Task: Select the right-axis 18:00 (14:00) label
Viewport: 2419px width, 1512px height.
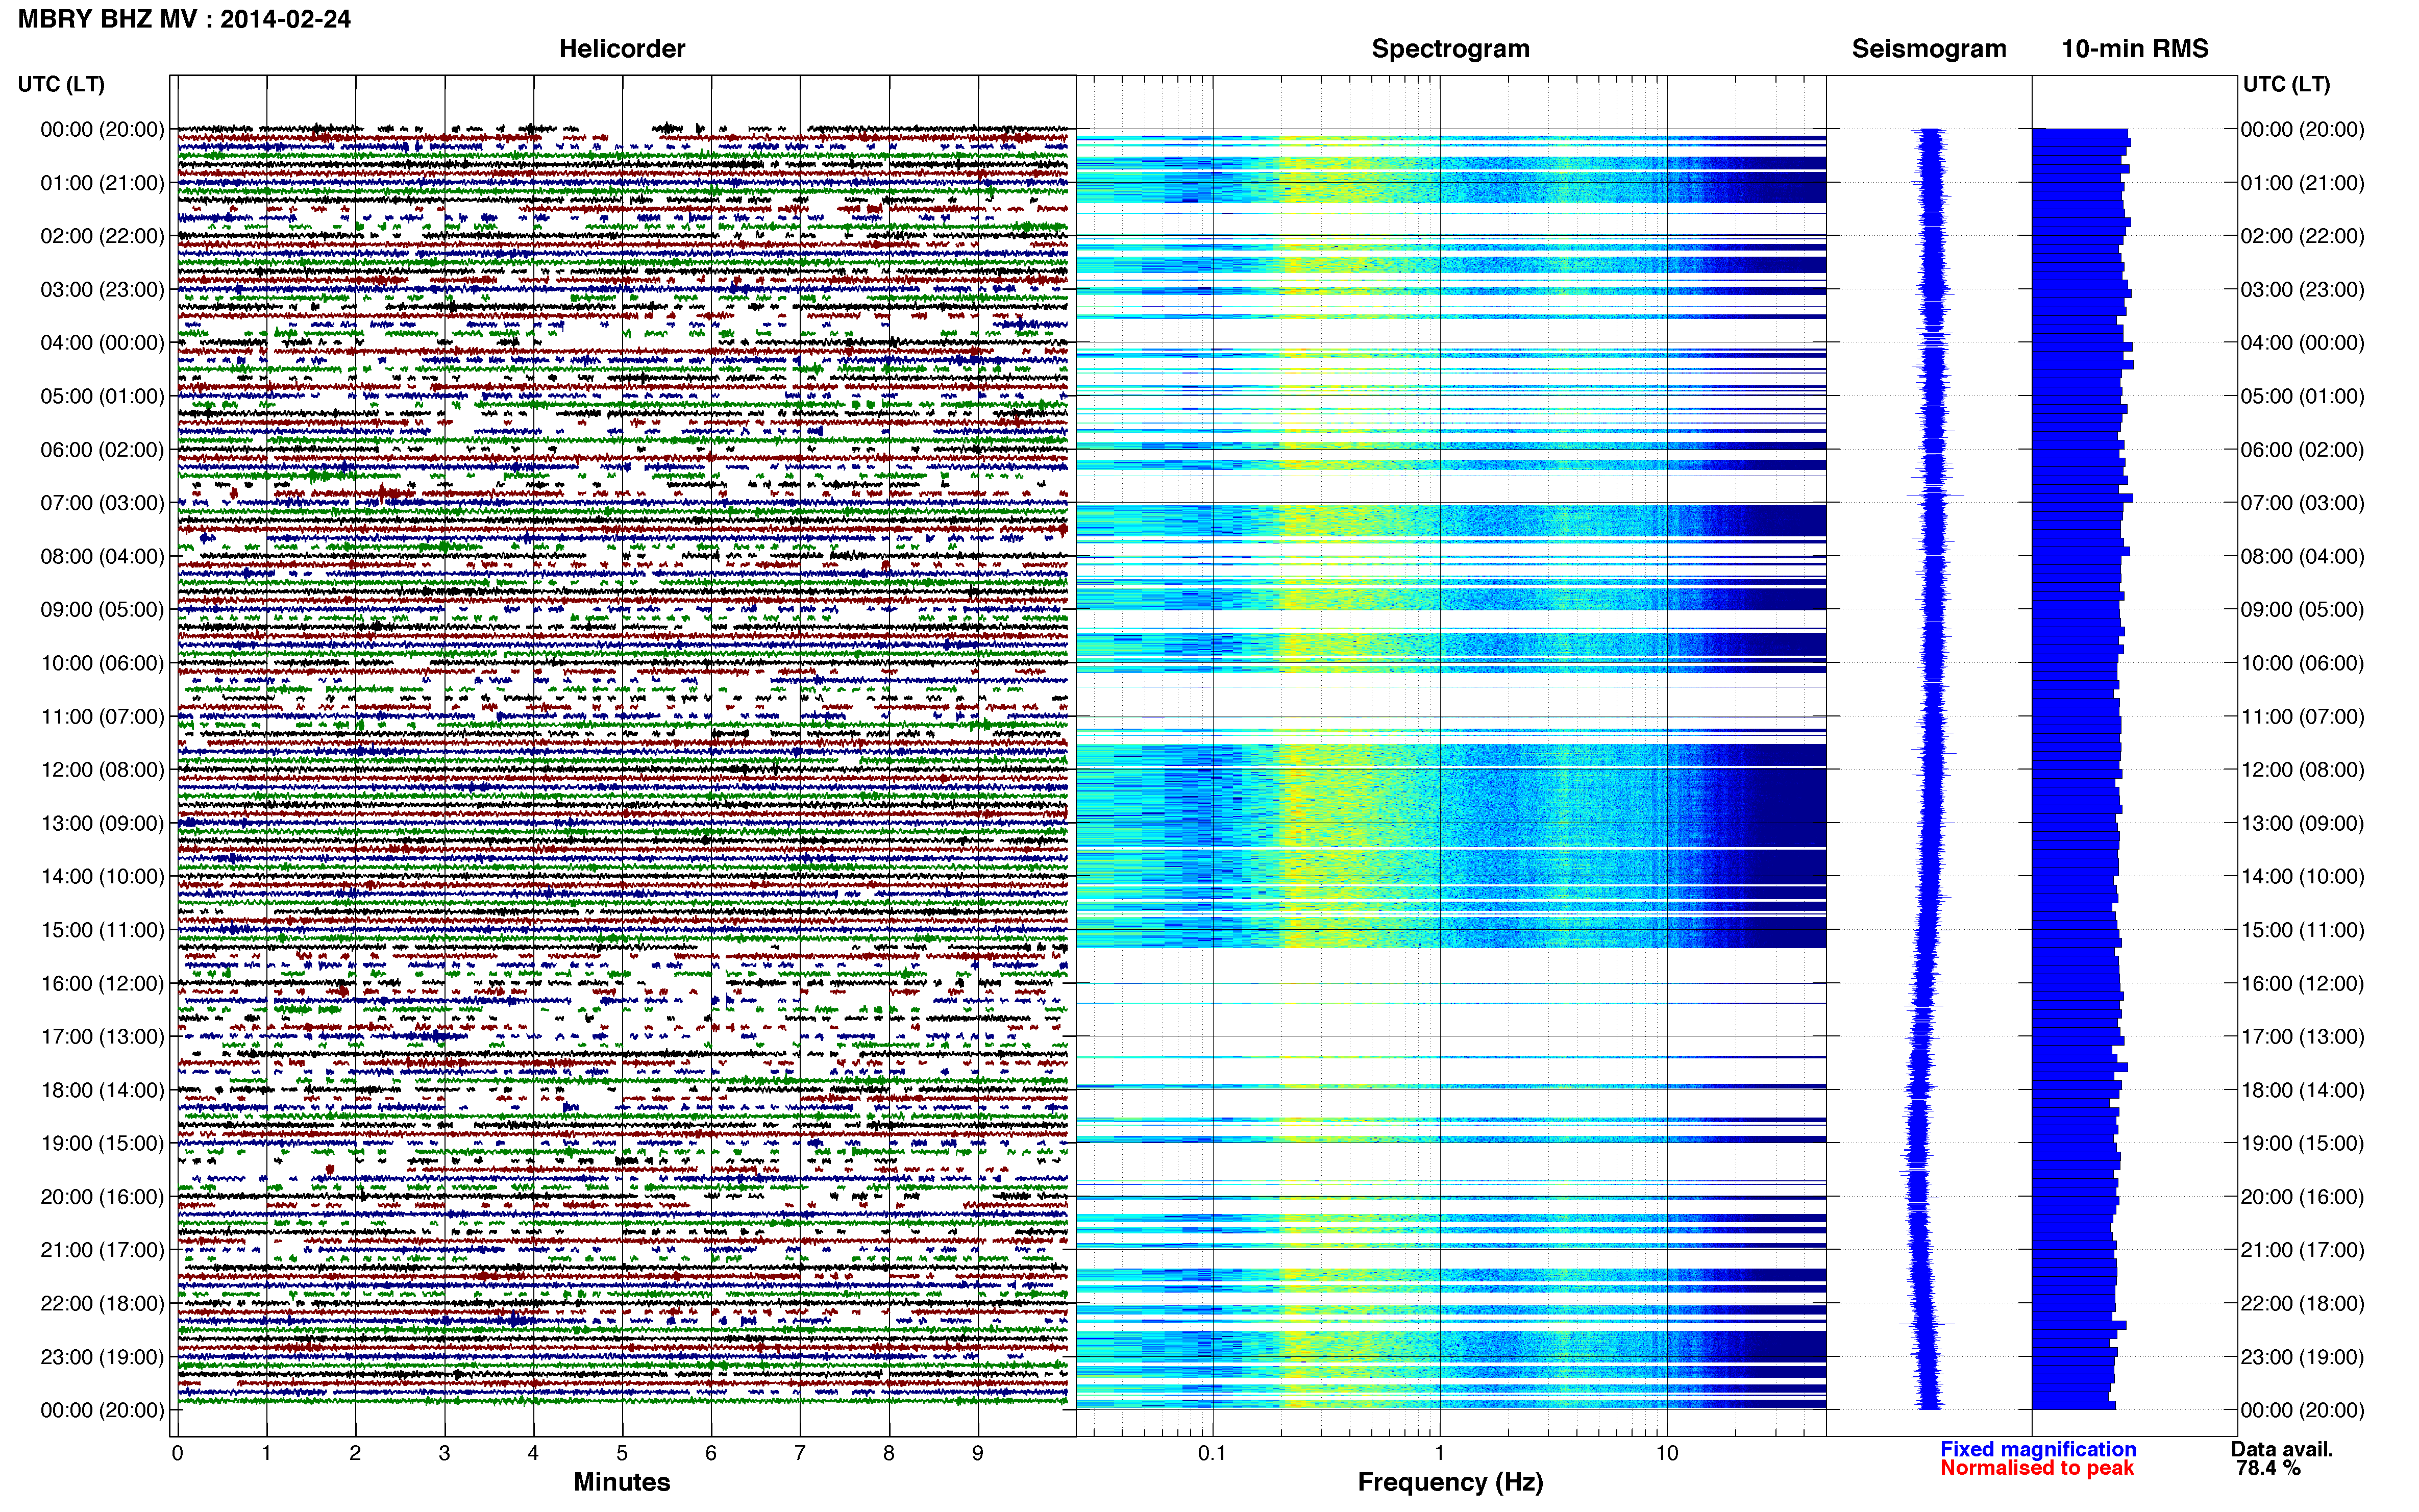Action: [x=2302, y=1090]
